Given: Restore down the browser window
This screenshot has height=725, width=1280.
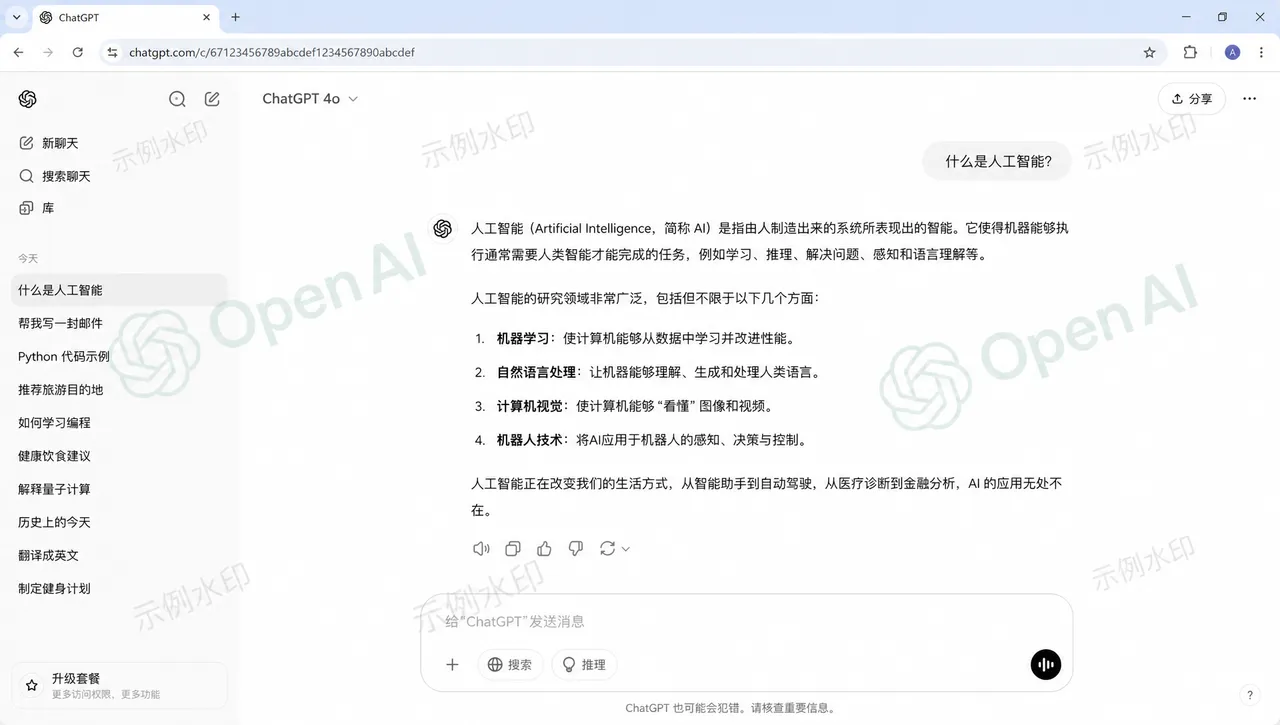Looking at the screenshot, I should click(1222, 17).
